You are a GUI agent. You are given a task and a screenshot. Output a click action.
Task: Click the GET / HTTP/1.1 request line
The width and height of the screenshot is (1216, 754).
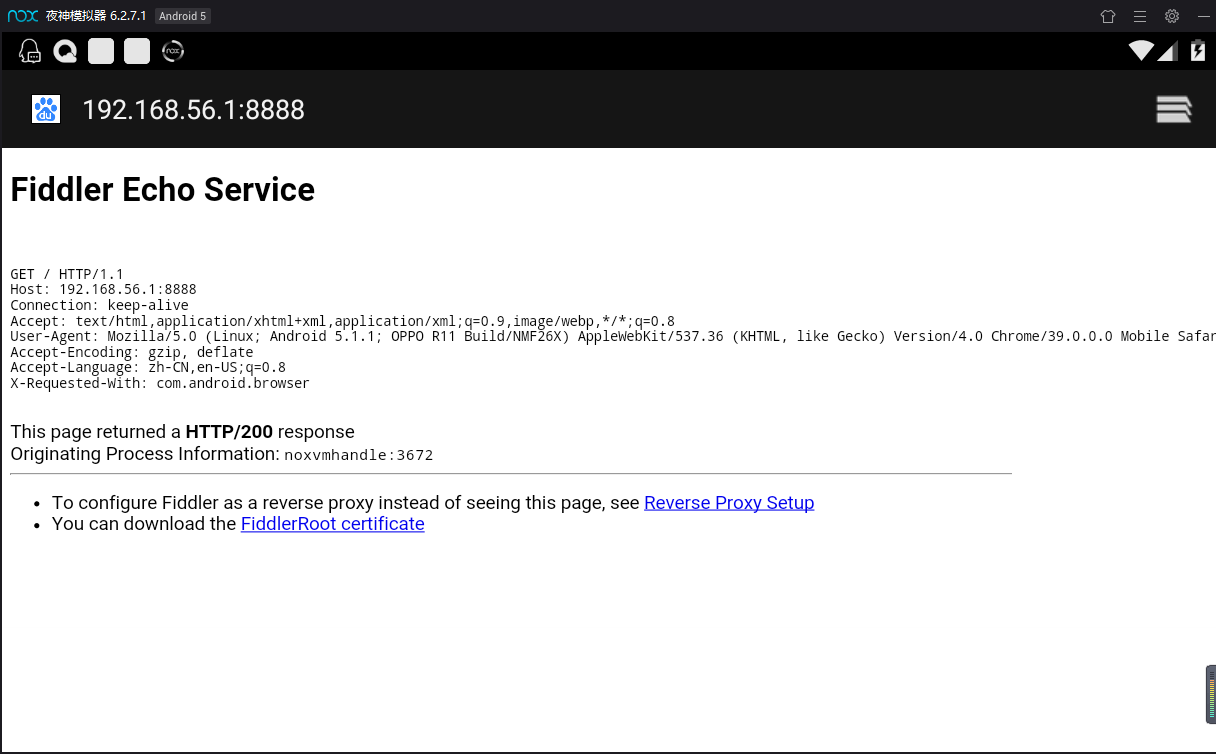tap(67, 274)
